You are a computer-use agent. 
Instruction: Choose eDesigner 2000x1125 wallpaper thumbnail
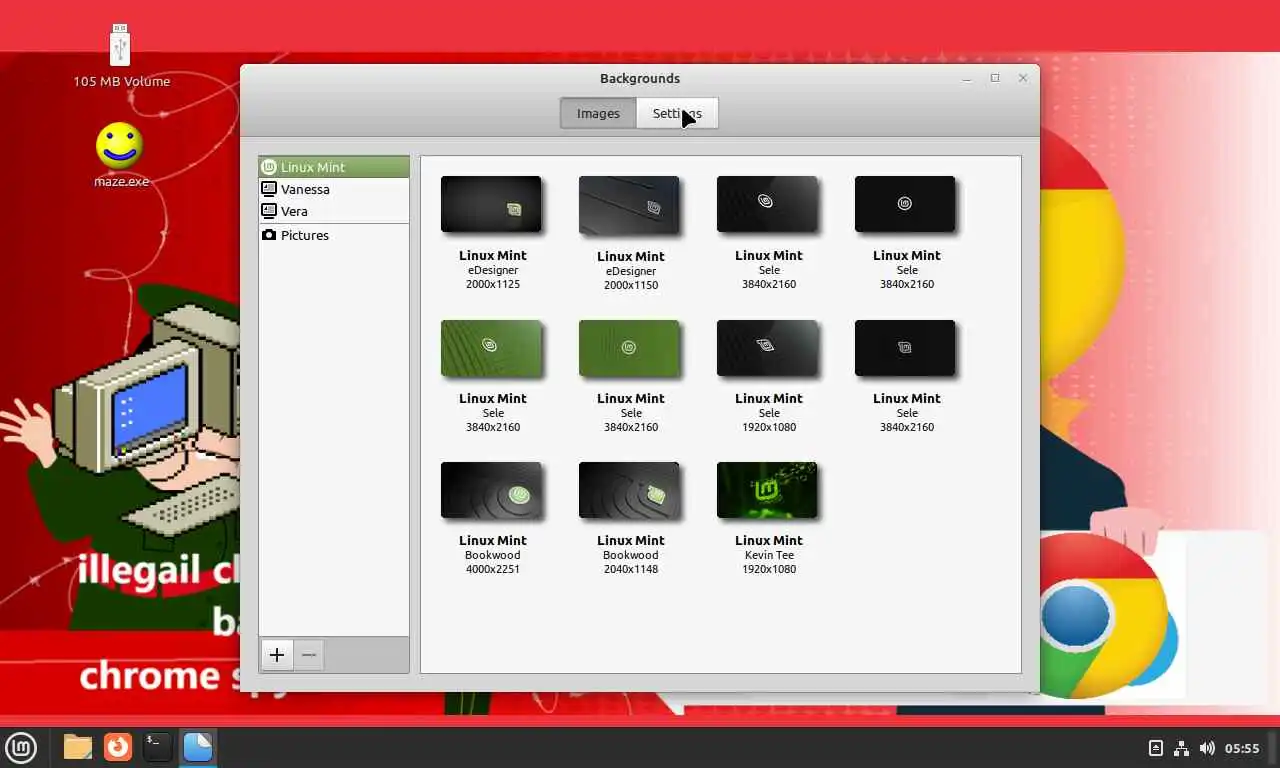[x=491, y=204]
